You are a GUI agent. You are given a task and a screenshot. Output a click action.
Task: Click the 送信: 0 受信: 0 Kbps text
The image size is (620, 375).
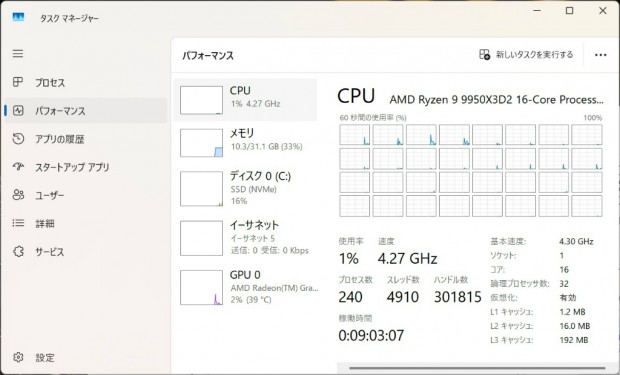269,250
